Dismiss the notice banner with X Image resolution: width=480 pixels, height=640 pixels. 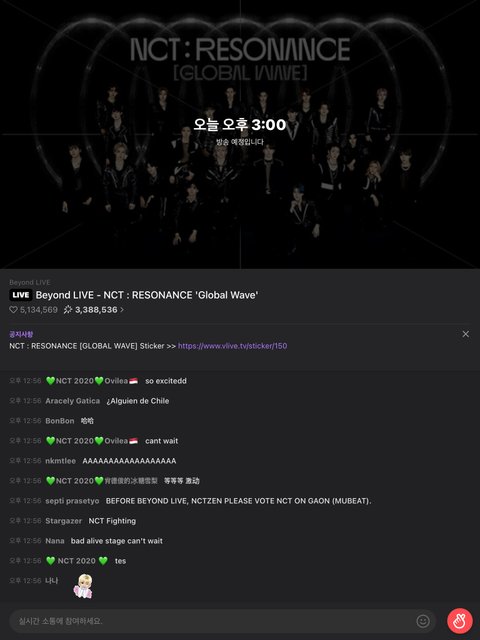coord(466,334)
